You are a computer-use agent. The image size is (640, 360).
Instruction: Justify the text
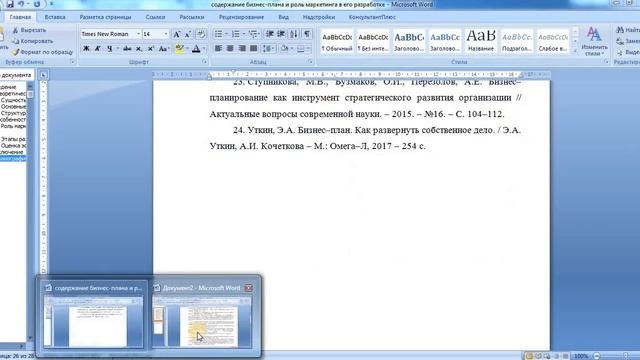pos(253,49)
